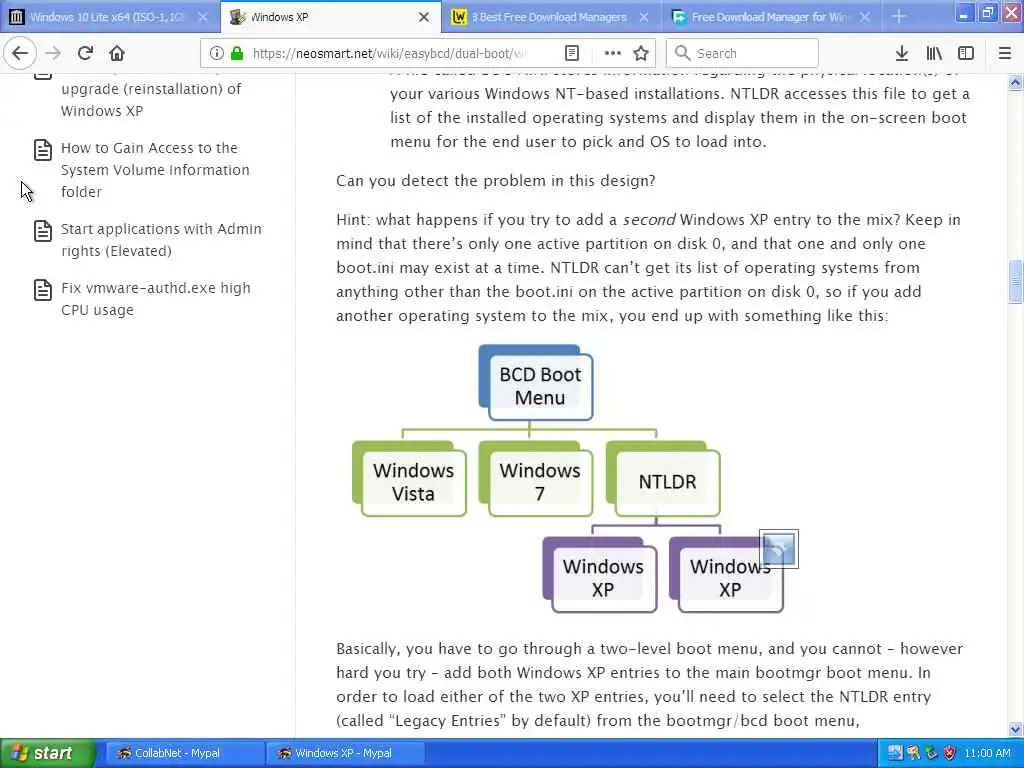Show site information icon in address bar
Image resolution: width=1024 pixels, height=768 pixels.
(217, 53)
